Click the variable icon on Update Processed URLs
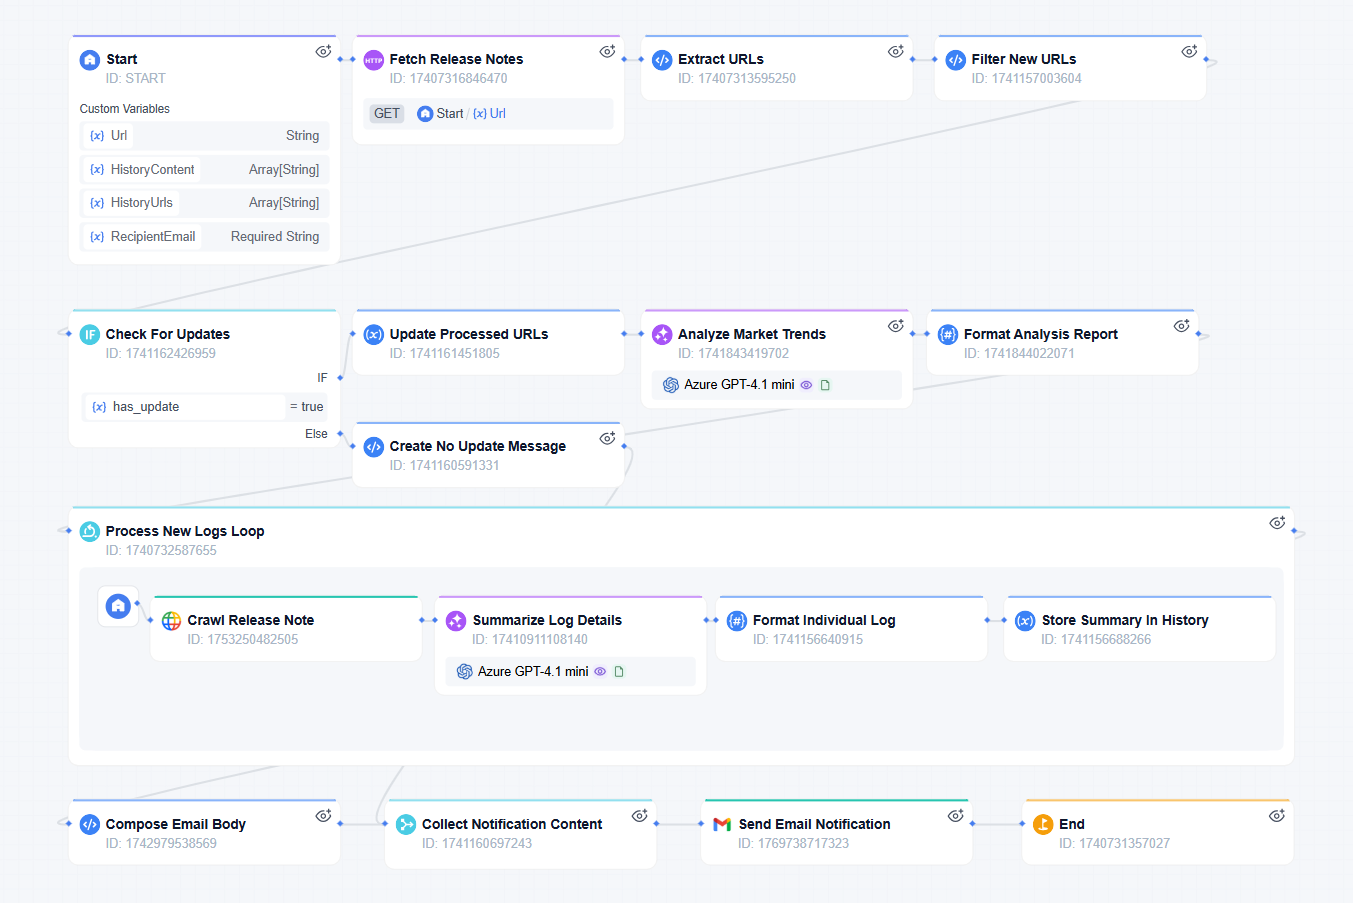Image resolution: width=1353 pixels, height=903 pixels. tap(374, 334)
